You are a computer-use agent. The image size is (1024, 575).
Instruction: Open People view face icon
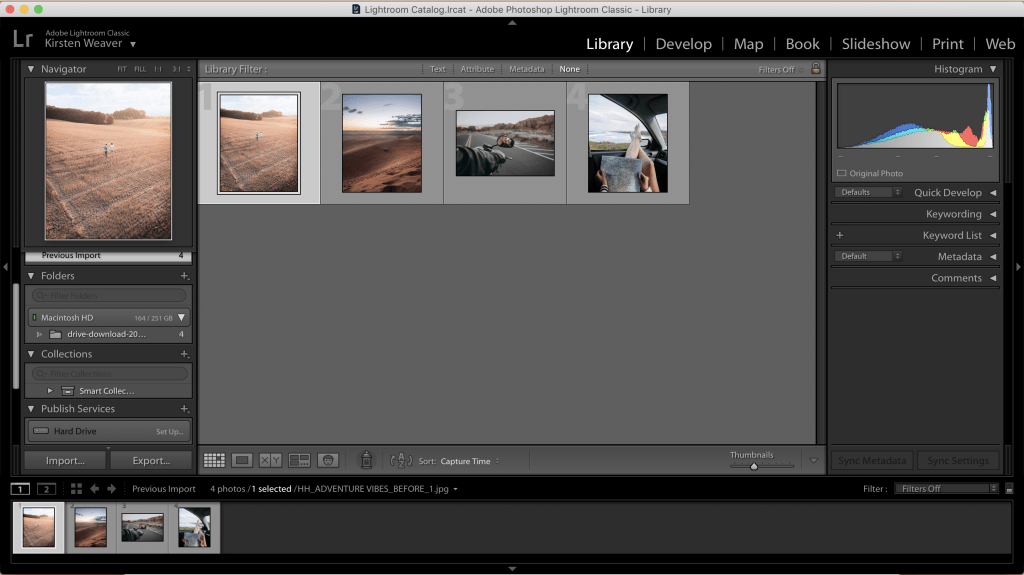tap(328, 461)
